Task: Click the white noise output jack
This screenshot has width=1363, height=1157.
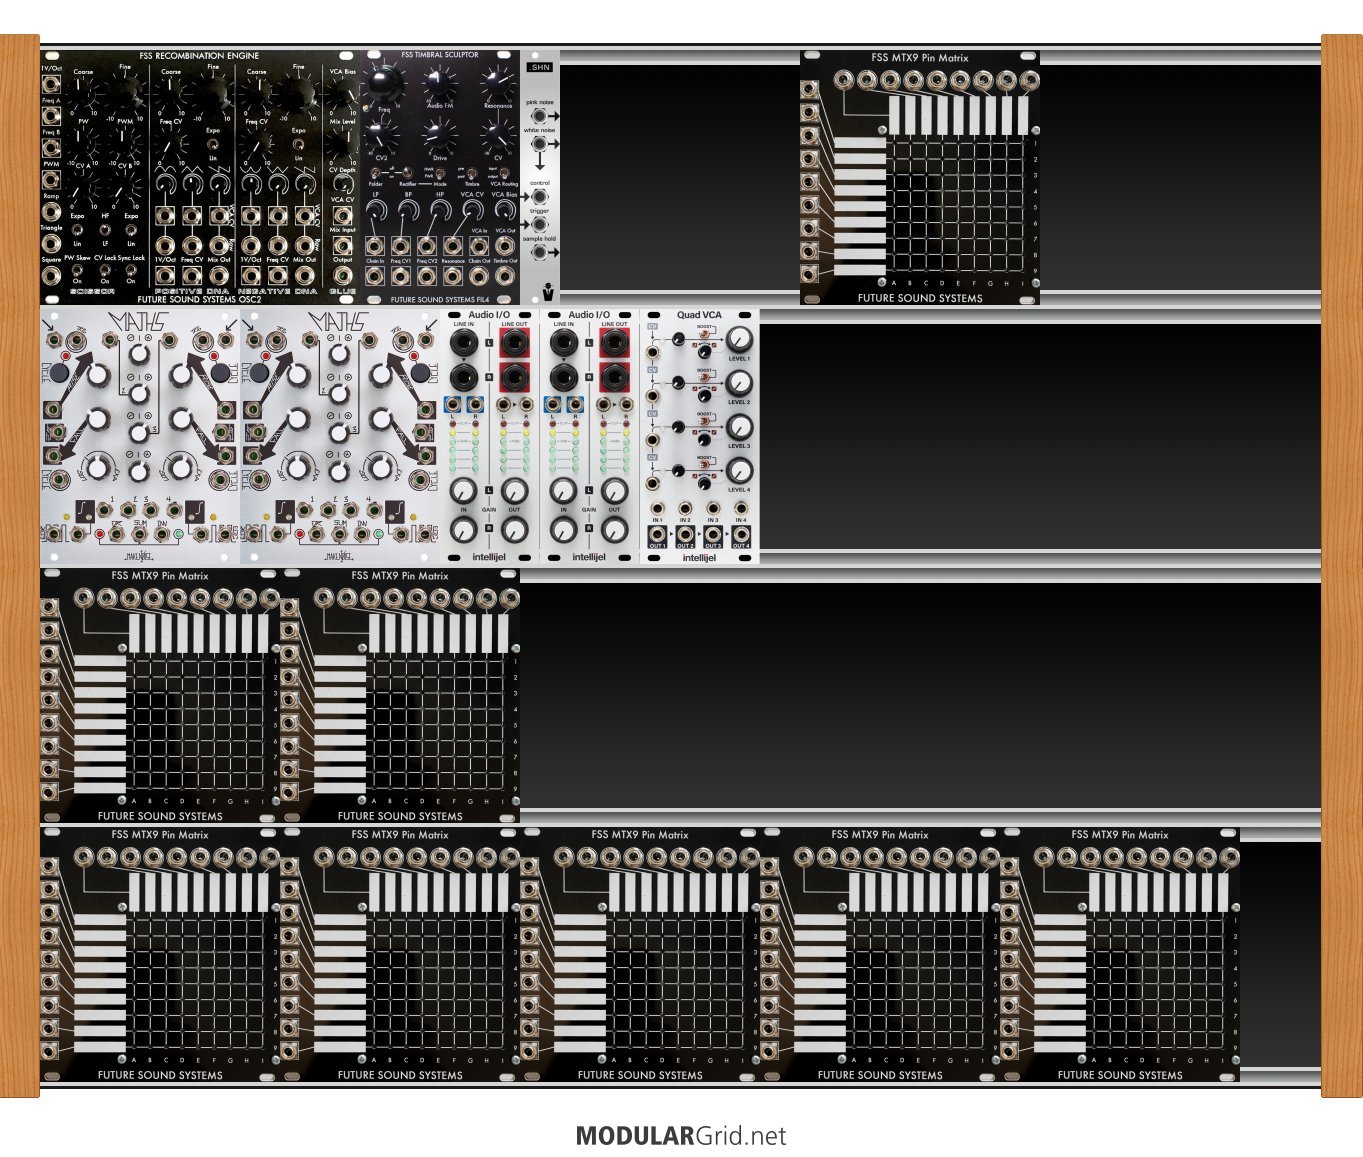Action: point(539,143)
